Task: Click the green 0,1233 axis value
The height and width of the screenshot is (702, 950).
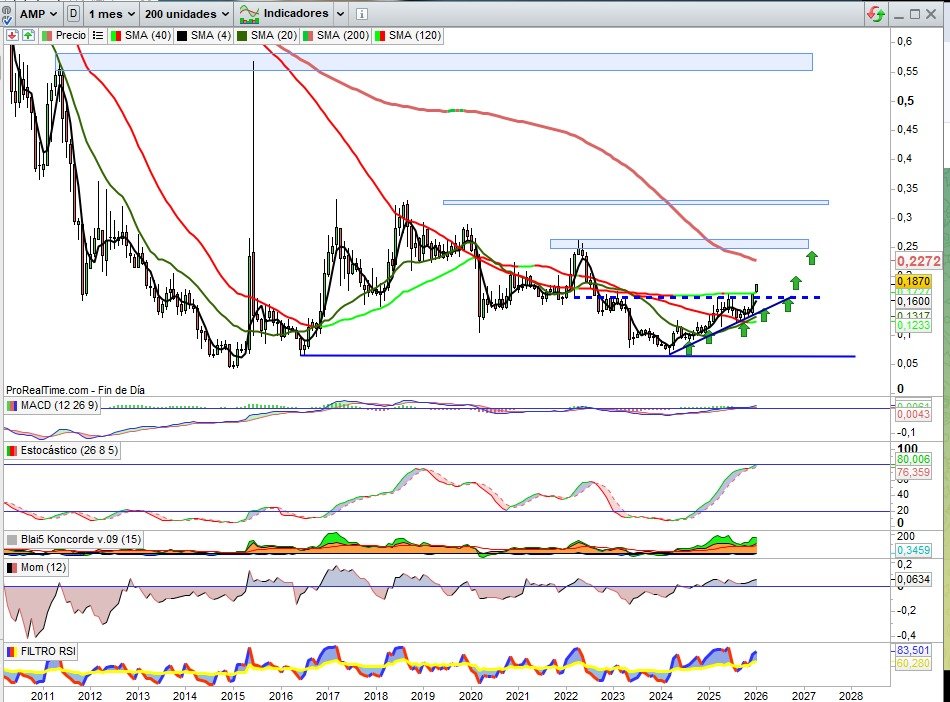Action: tap(913, 326)
